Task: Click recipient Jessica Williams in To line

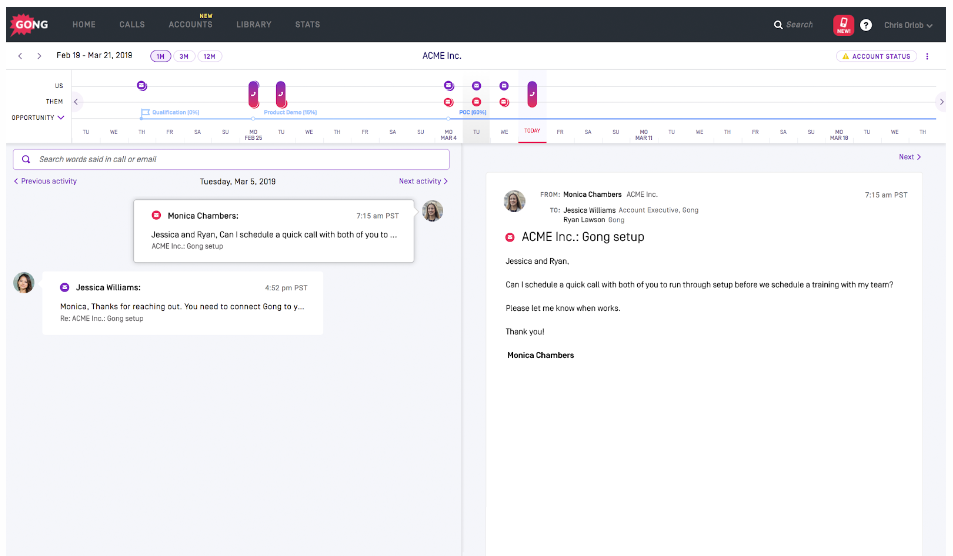Action: point(589,210)
